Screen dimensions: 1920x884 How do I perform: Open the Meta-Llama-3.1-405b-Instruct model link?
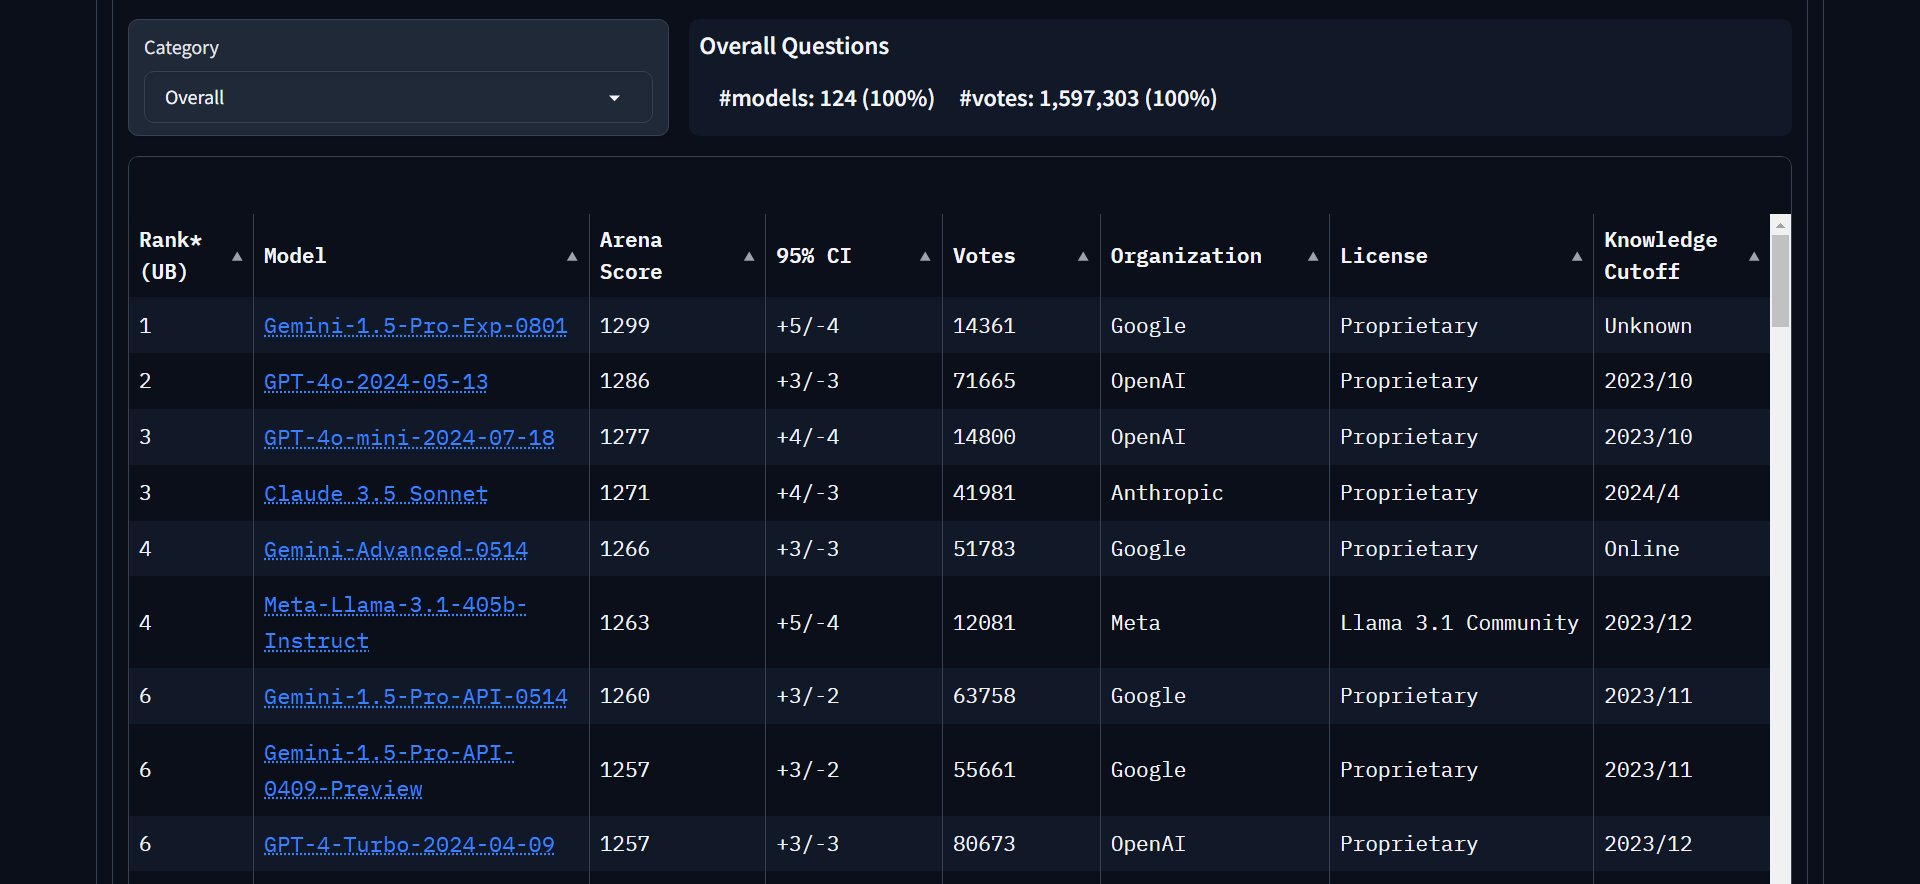pyautogui.click(x=395, y=623)
